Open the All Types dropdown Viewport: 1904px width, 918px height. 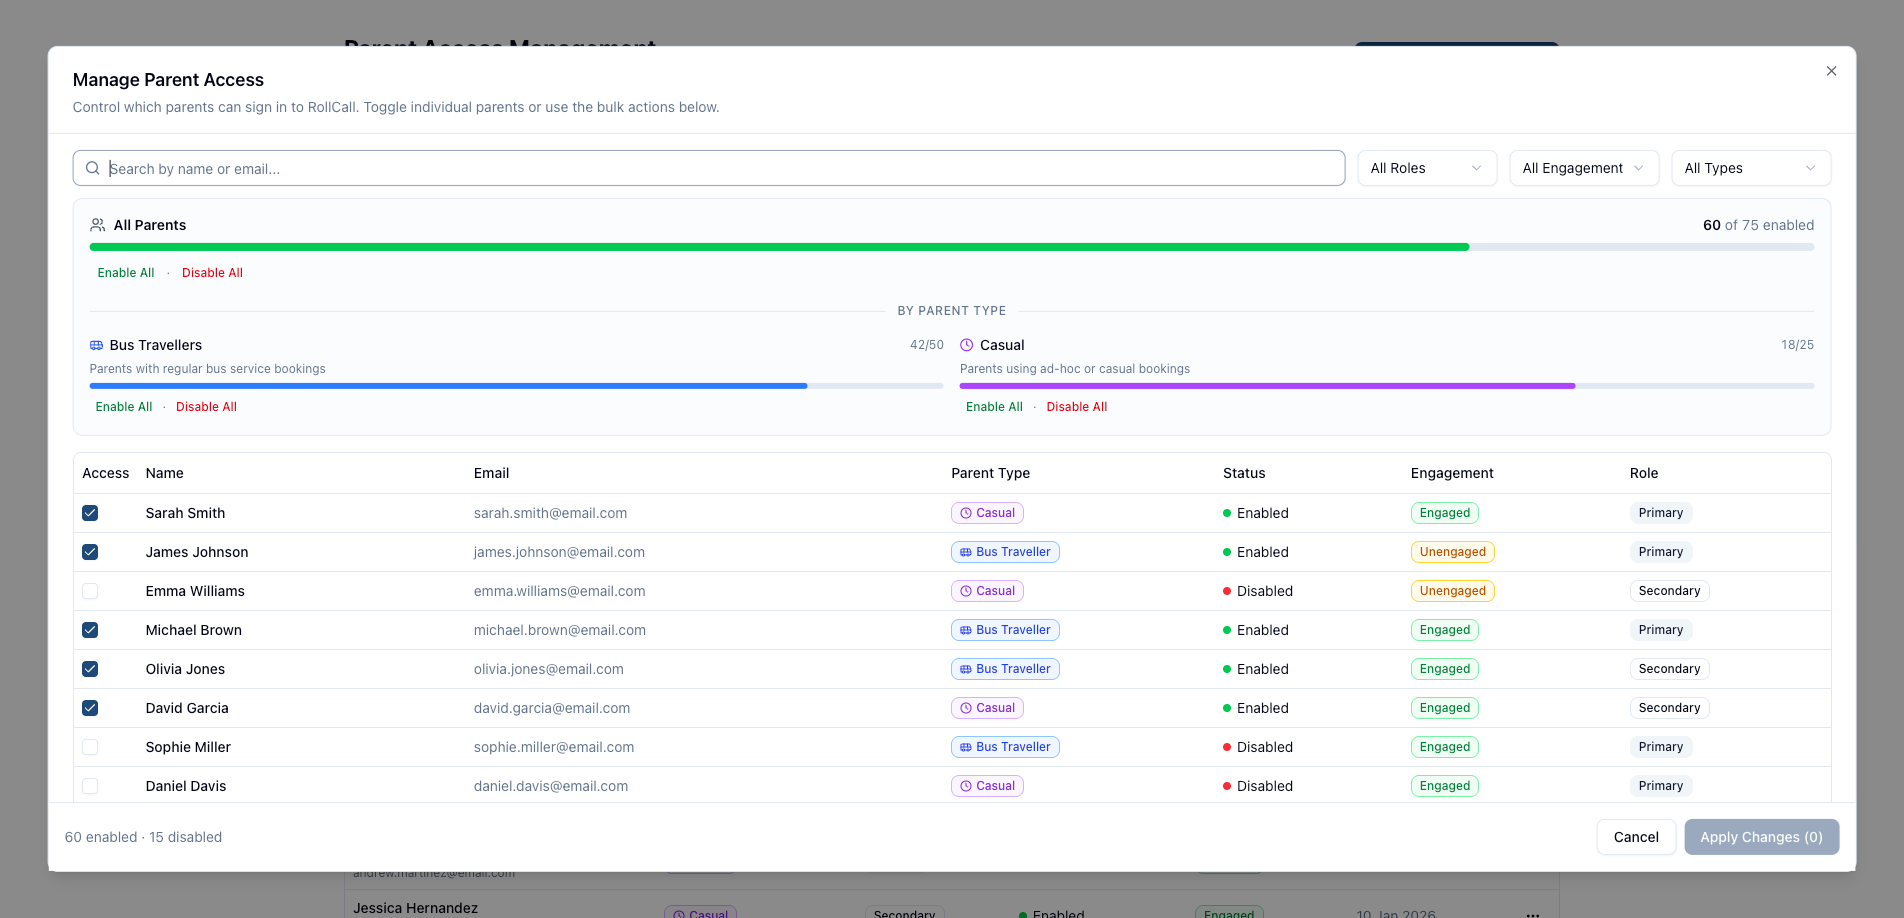(1750, 168)
